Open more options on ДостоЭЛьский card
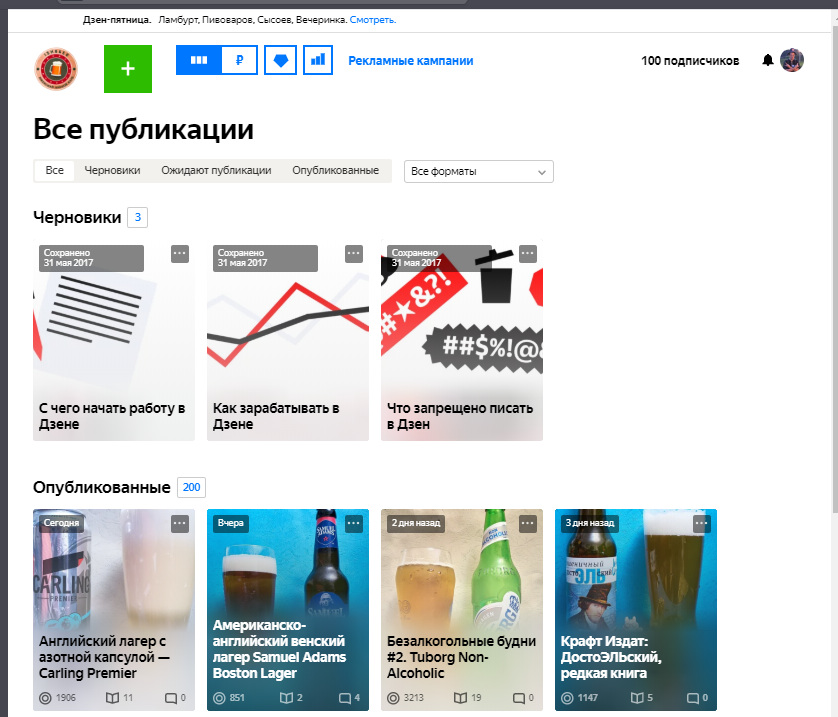The image size is (838, 717). pos(702,524)
